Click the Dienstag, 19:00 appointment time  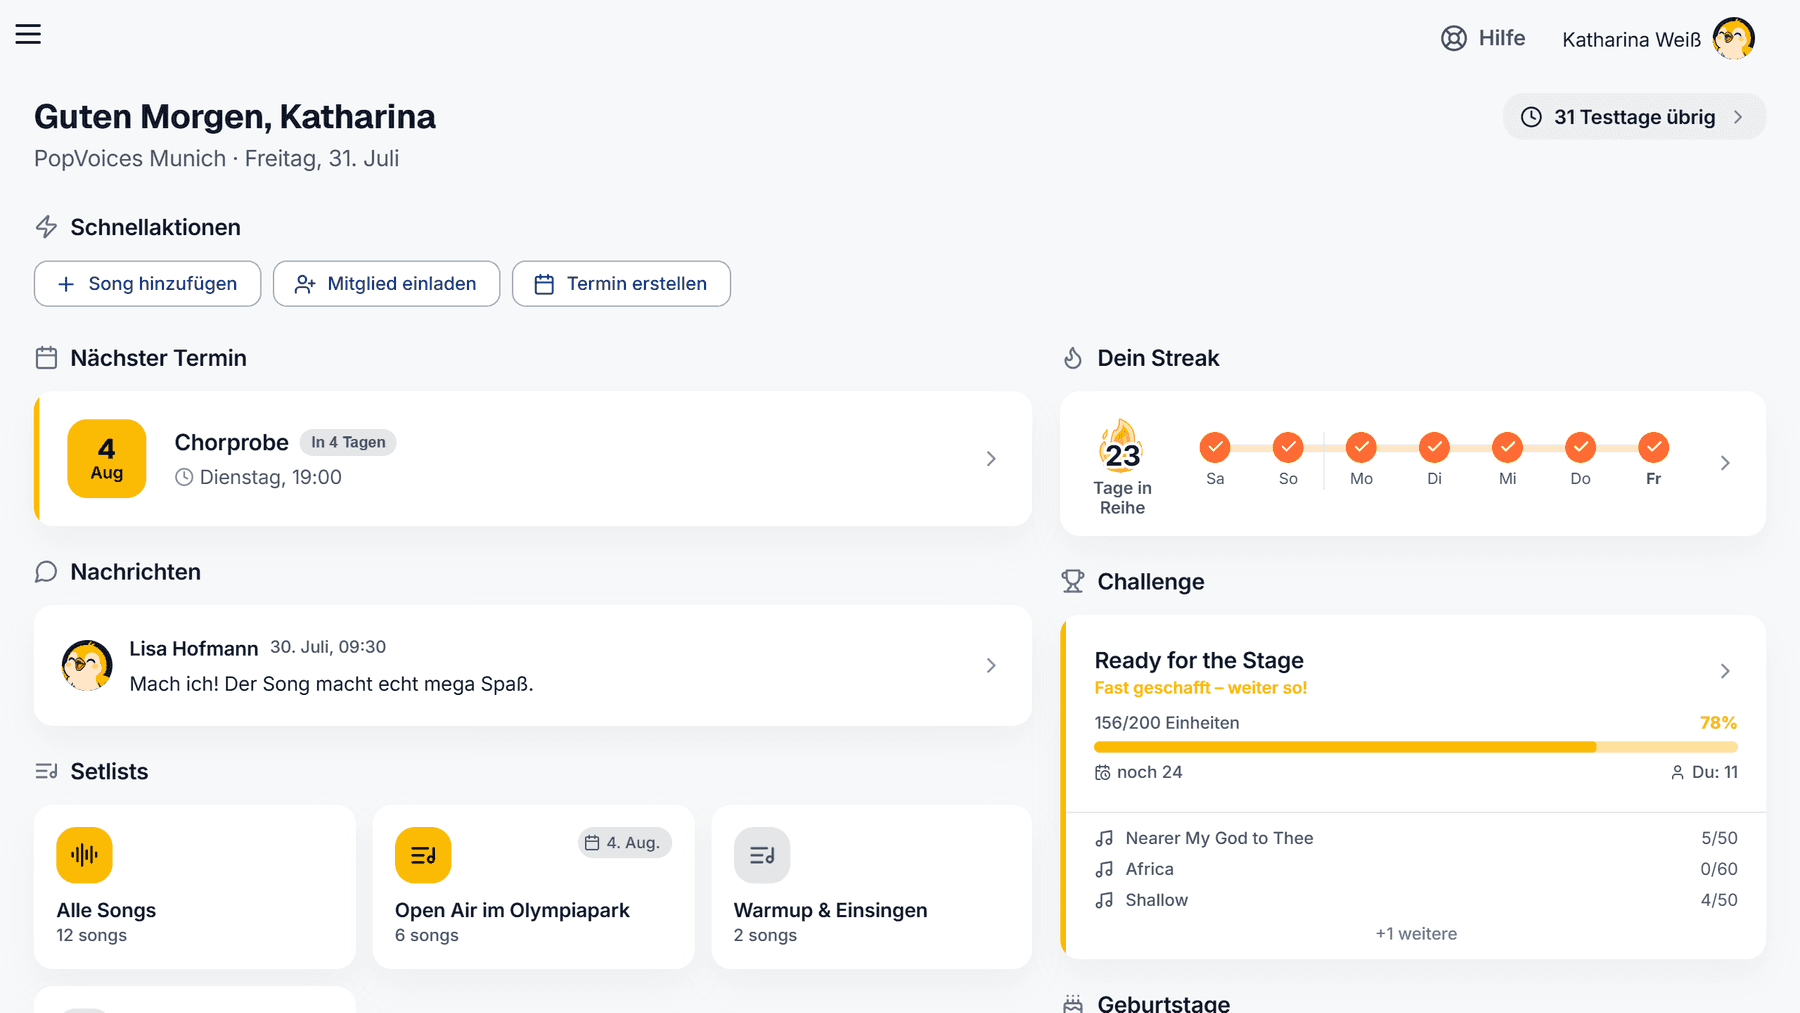271,477
